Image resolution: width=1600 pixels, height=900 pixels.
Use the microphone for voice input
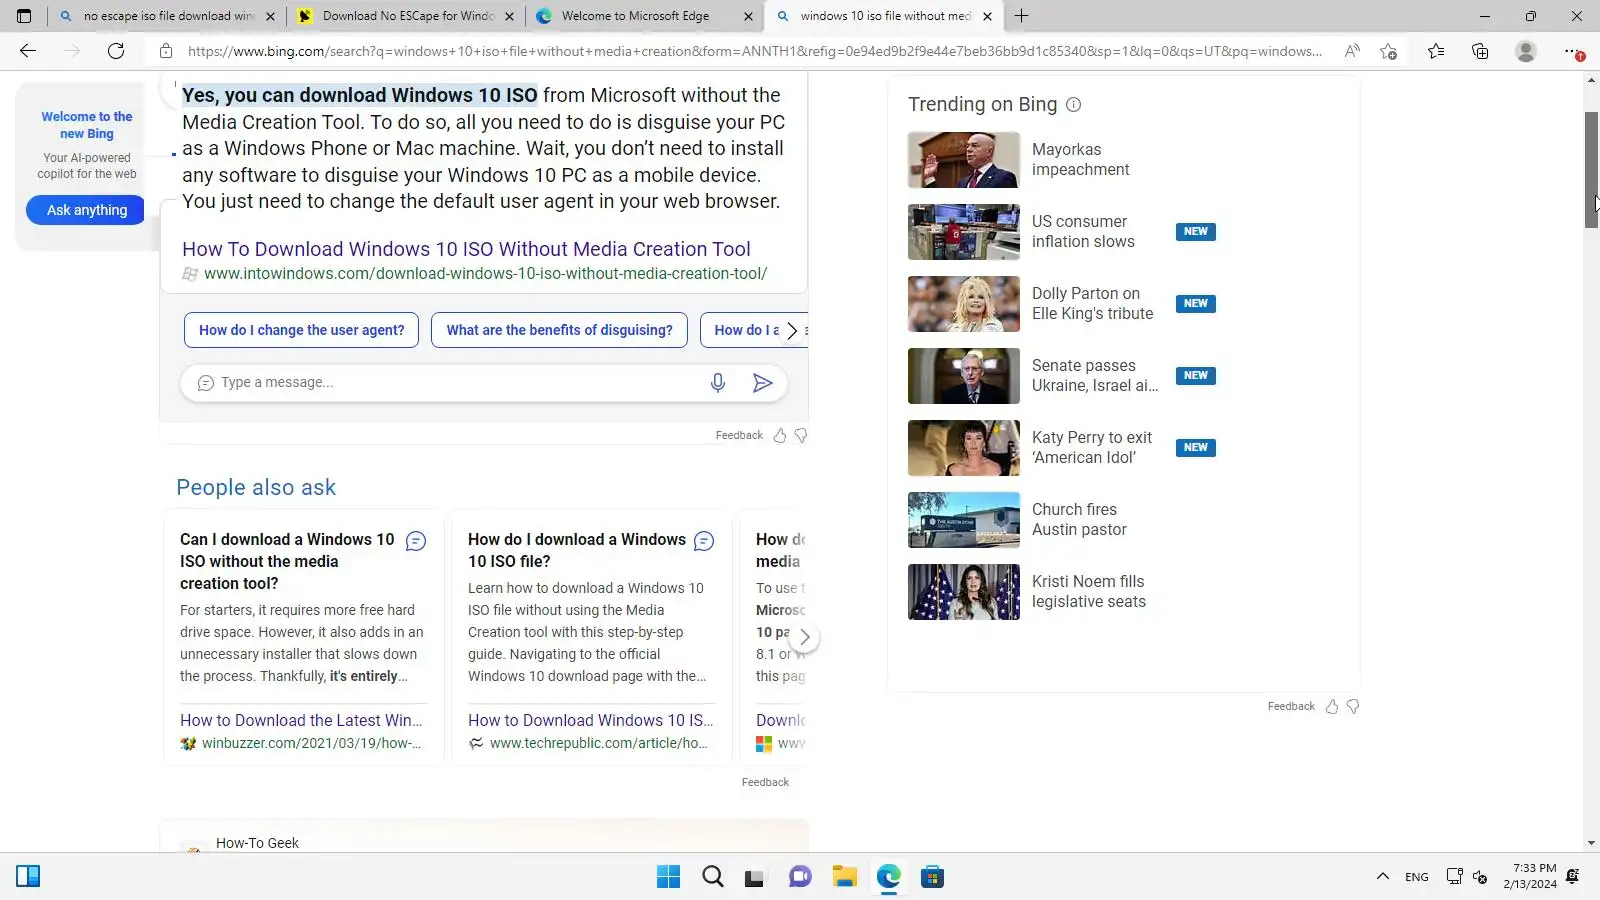pos(717,383)
